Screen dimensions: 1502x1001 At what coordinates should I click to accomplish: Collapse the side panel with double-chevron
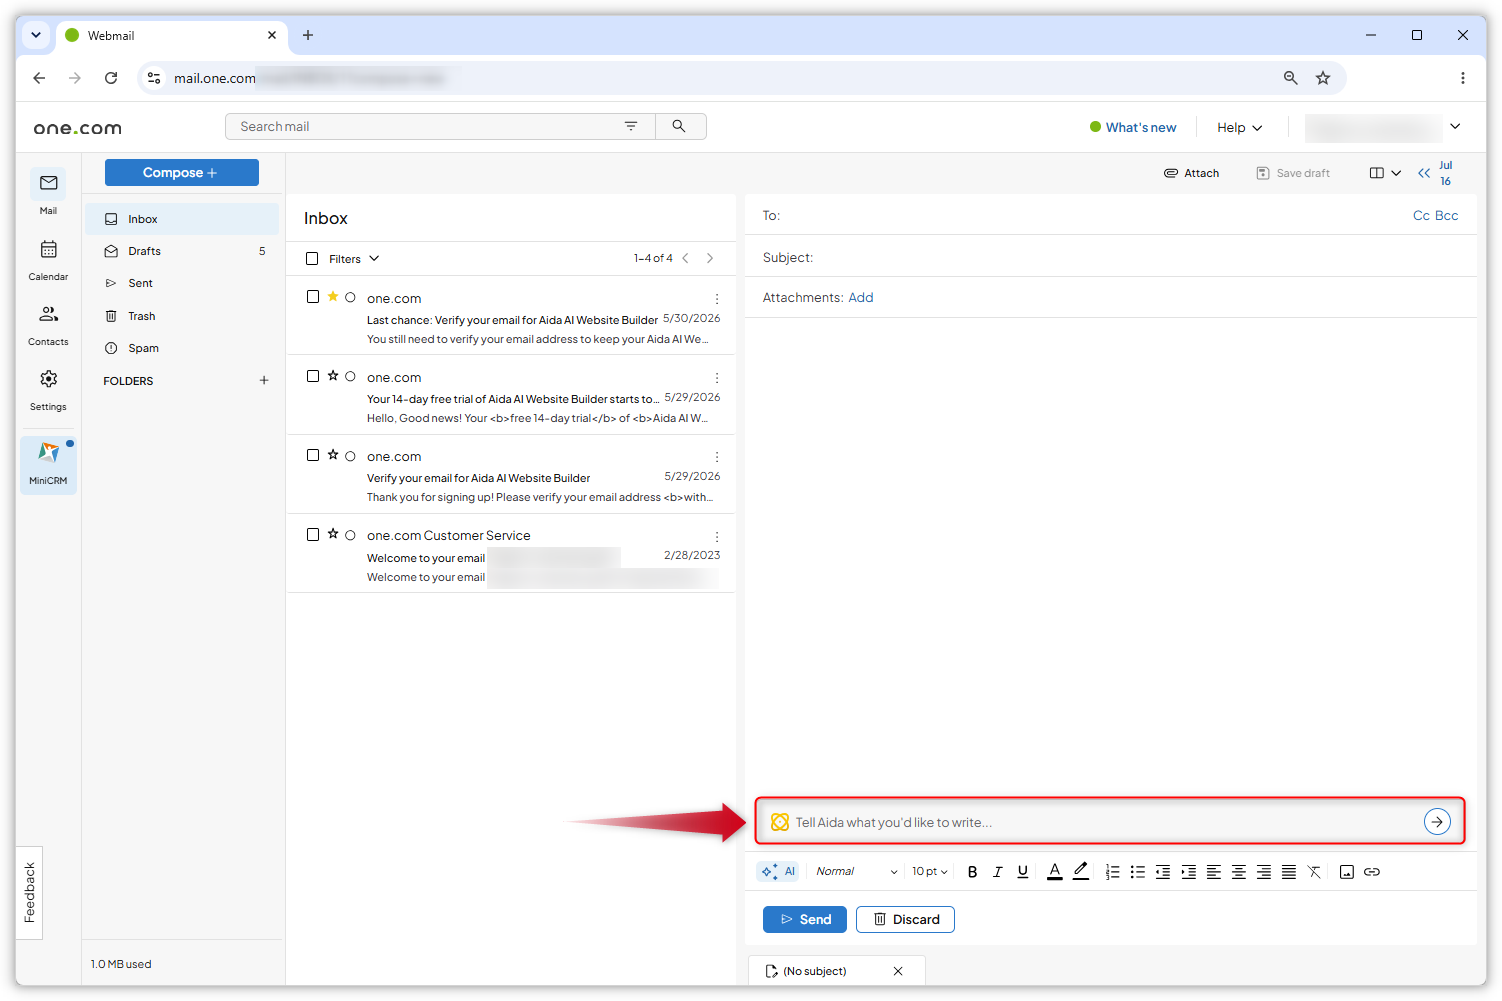tap(1424, 173)
